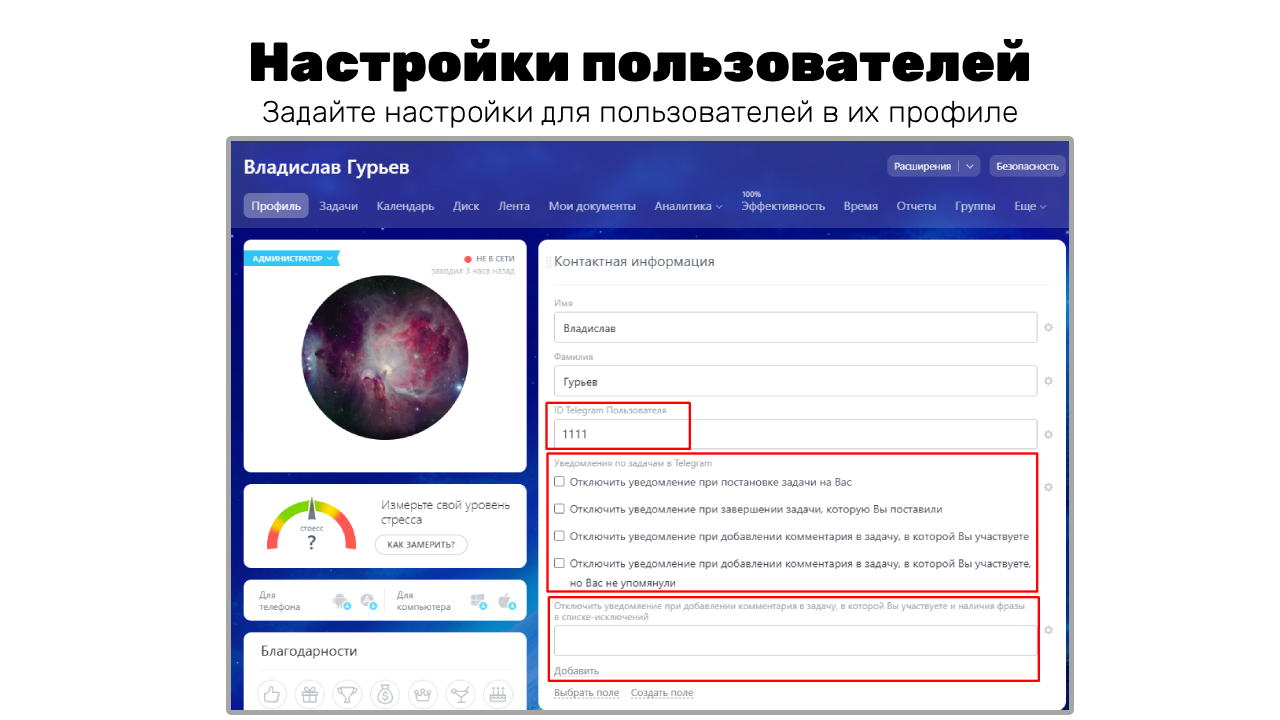Click the Расширения button
The height and width of the screenshot is (720, 1280).
(923, 166)
